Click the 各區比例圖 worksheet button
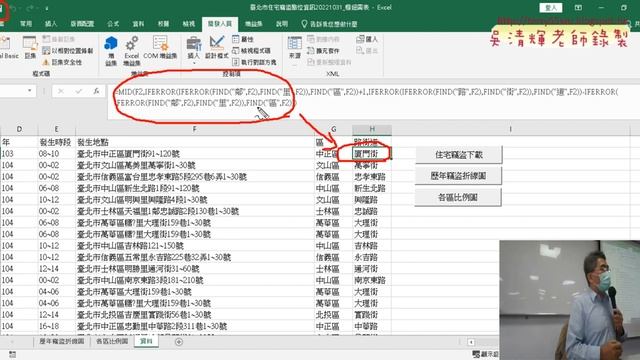The image size is (640, 360). (x=458, y=197)
